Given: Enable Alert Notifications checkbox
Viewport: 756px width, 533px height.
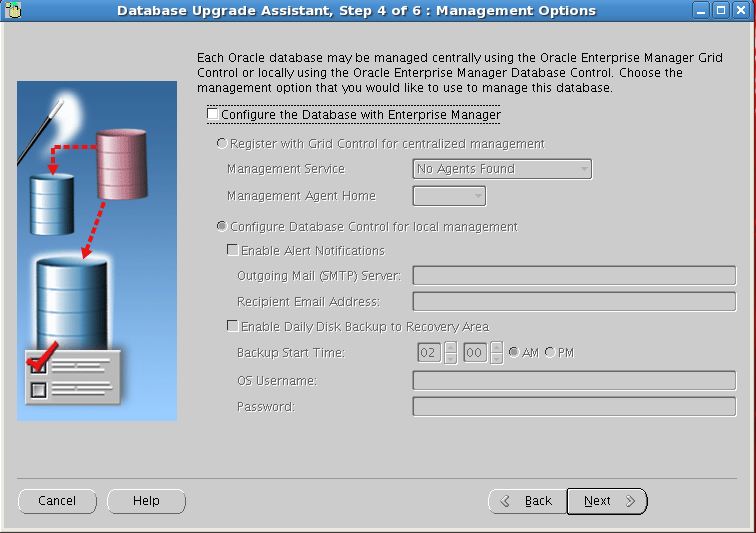Looking at the screenshot, I should click(x=232, y=250).
